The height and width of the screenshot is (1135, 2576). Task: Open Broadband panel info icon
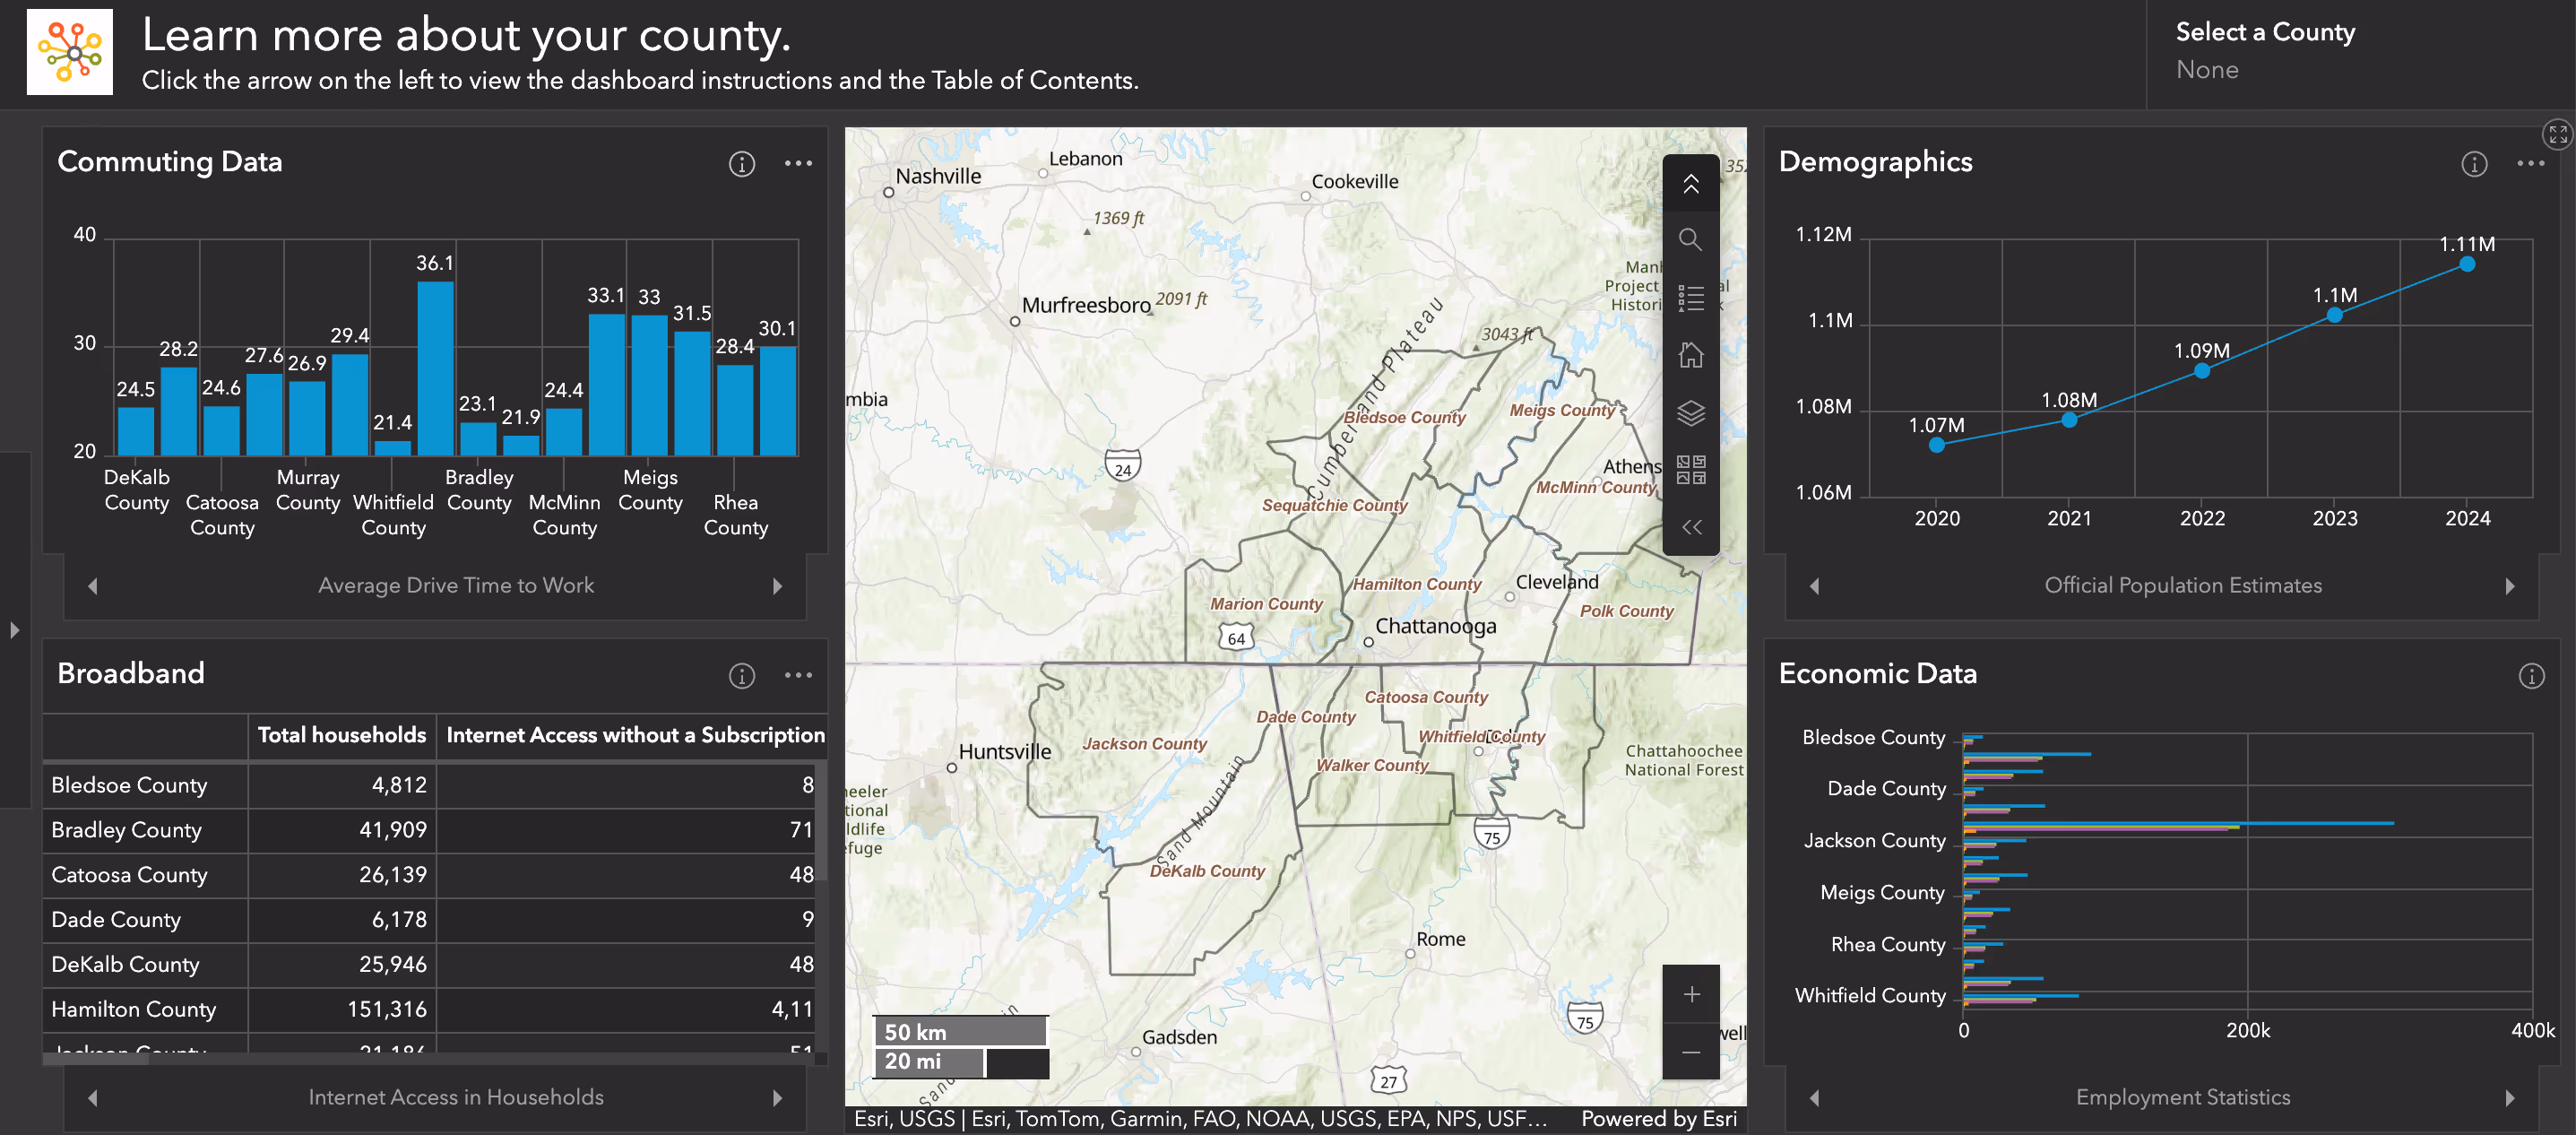(x=741, y=676)
